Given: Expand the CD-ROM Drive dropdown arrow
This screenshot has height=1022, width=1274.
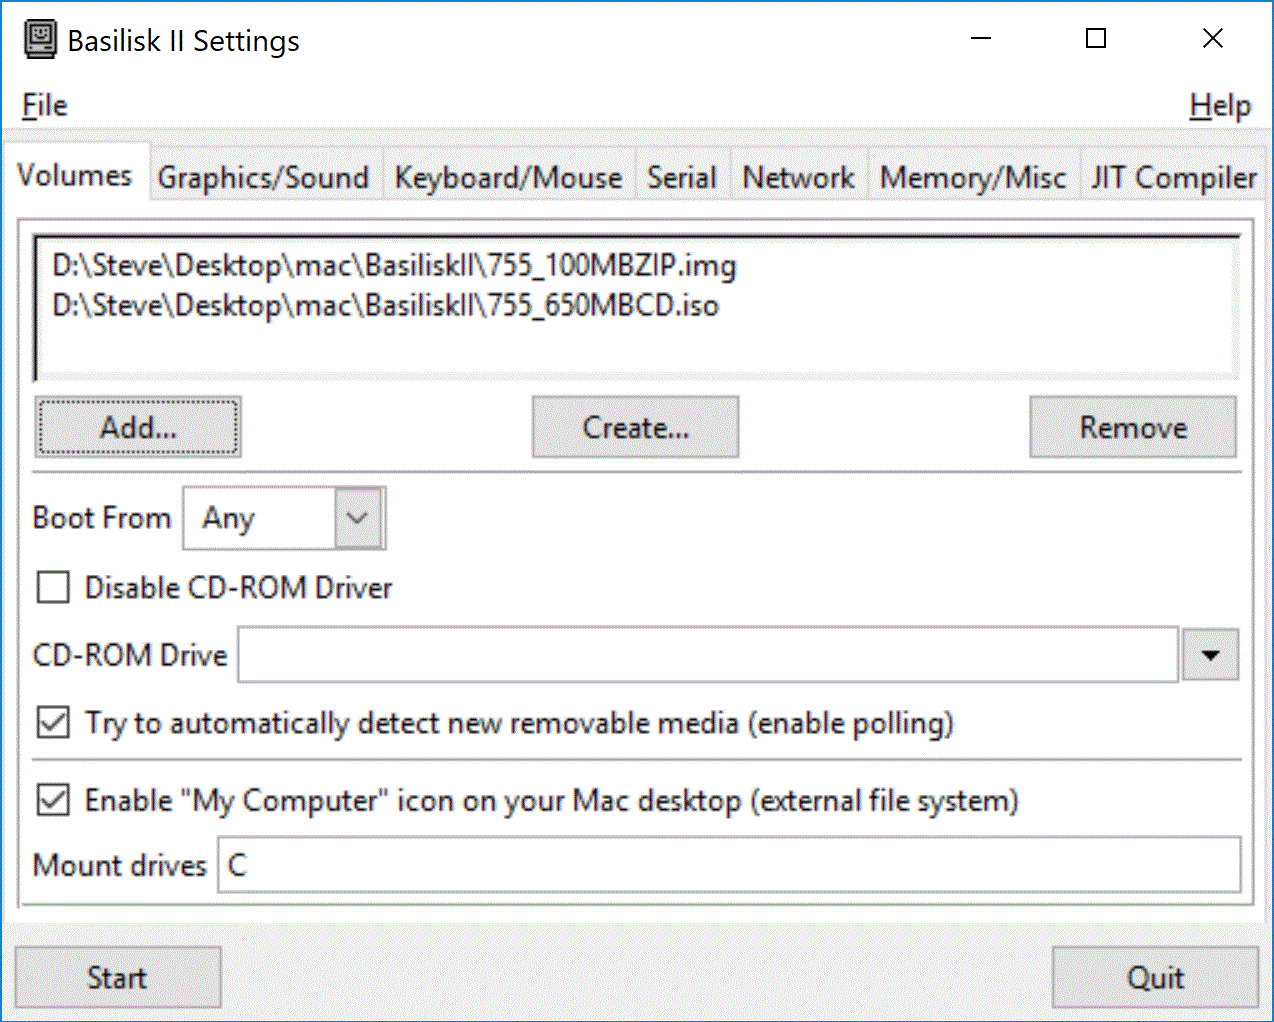Looking at the screenshot, I should 1210,655.
